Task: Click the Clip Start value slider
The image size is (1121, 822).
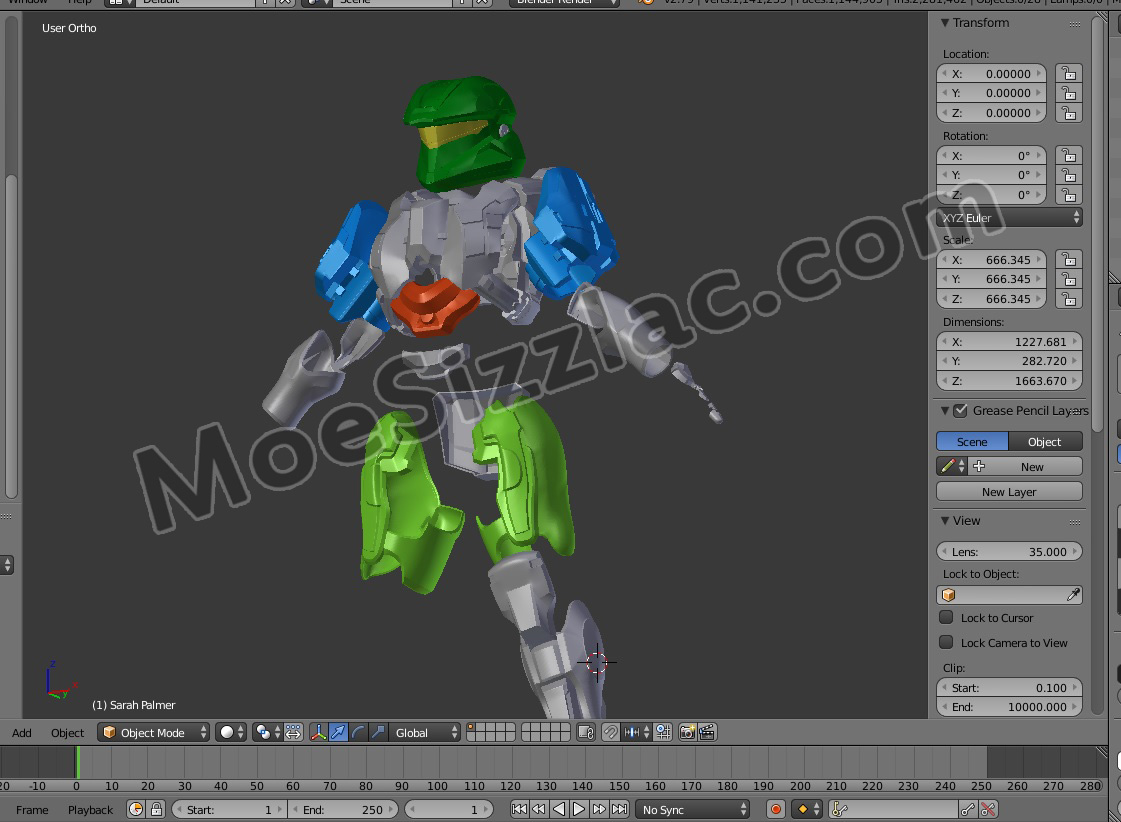Action: 1009,688
